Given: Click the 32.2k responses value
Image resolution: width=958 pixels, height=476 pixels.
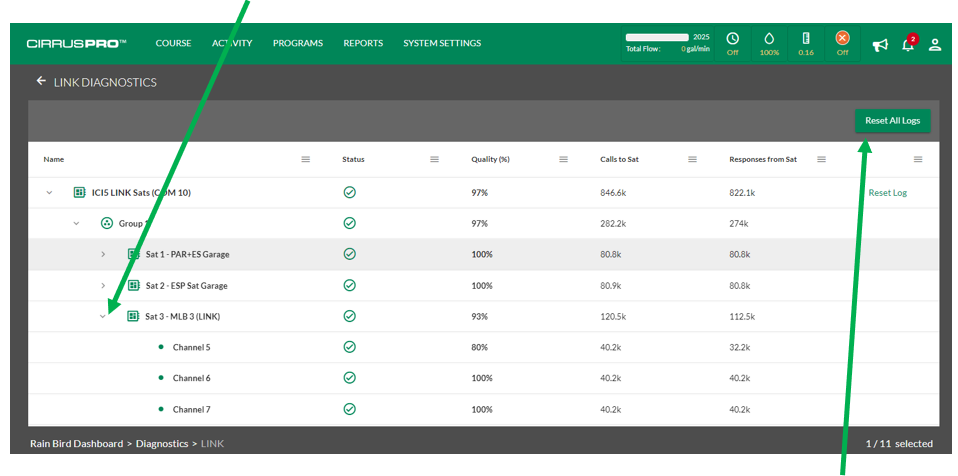Looking at the screenshot, I should tap(739, 347).
